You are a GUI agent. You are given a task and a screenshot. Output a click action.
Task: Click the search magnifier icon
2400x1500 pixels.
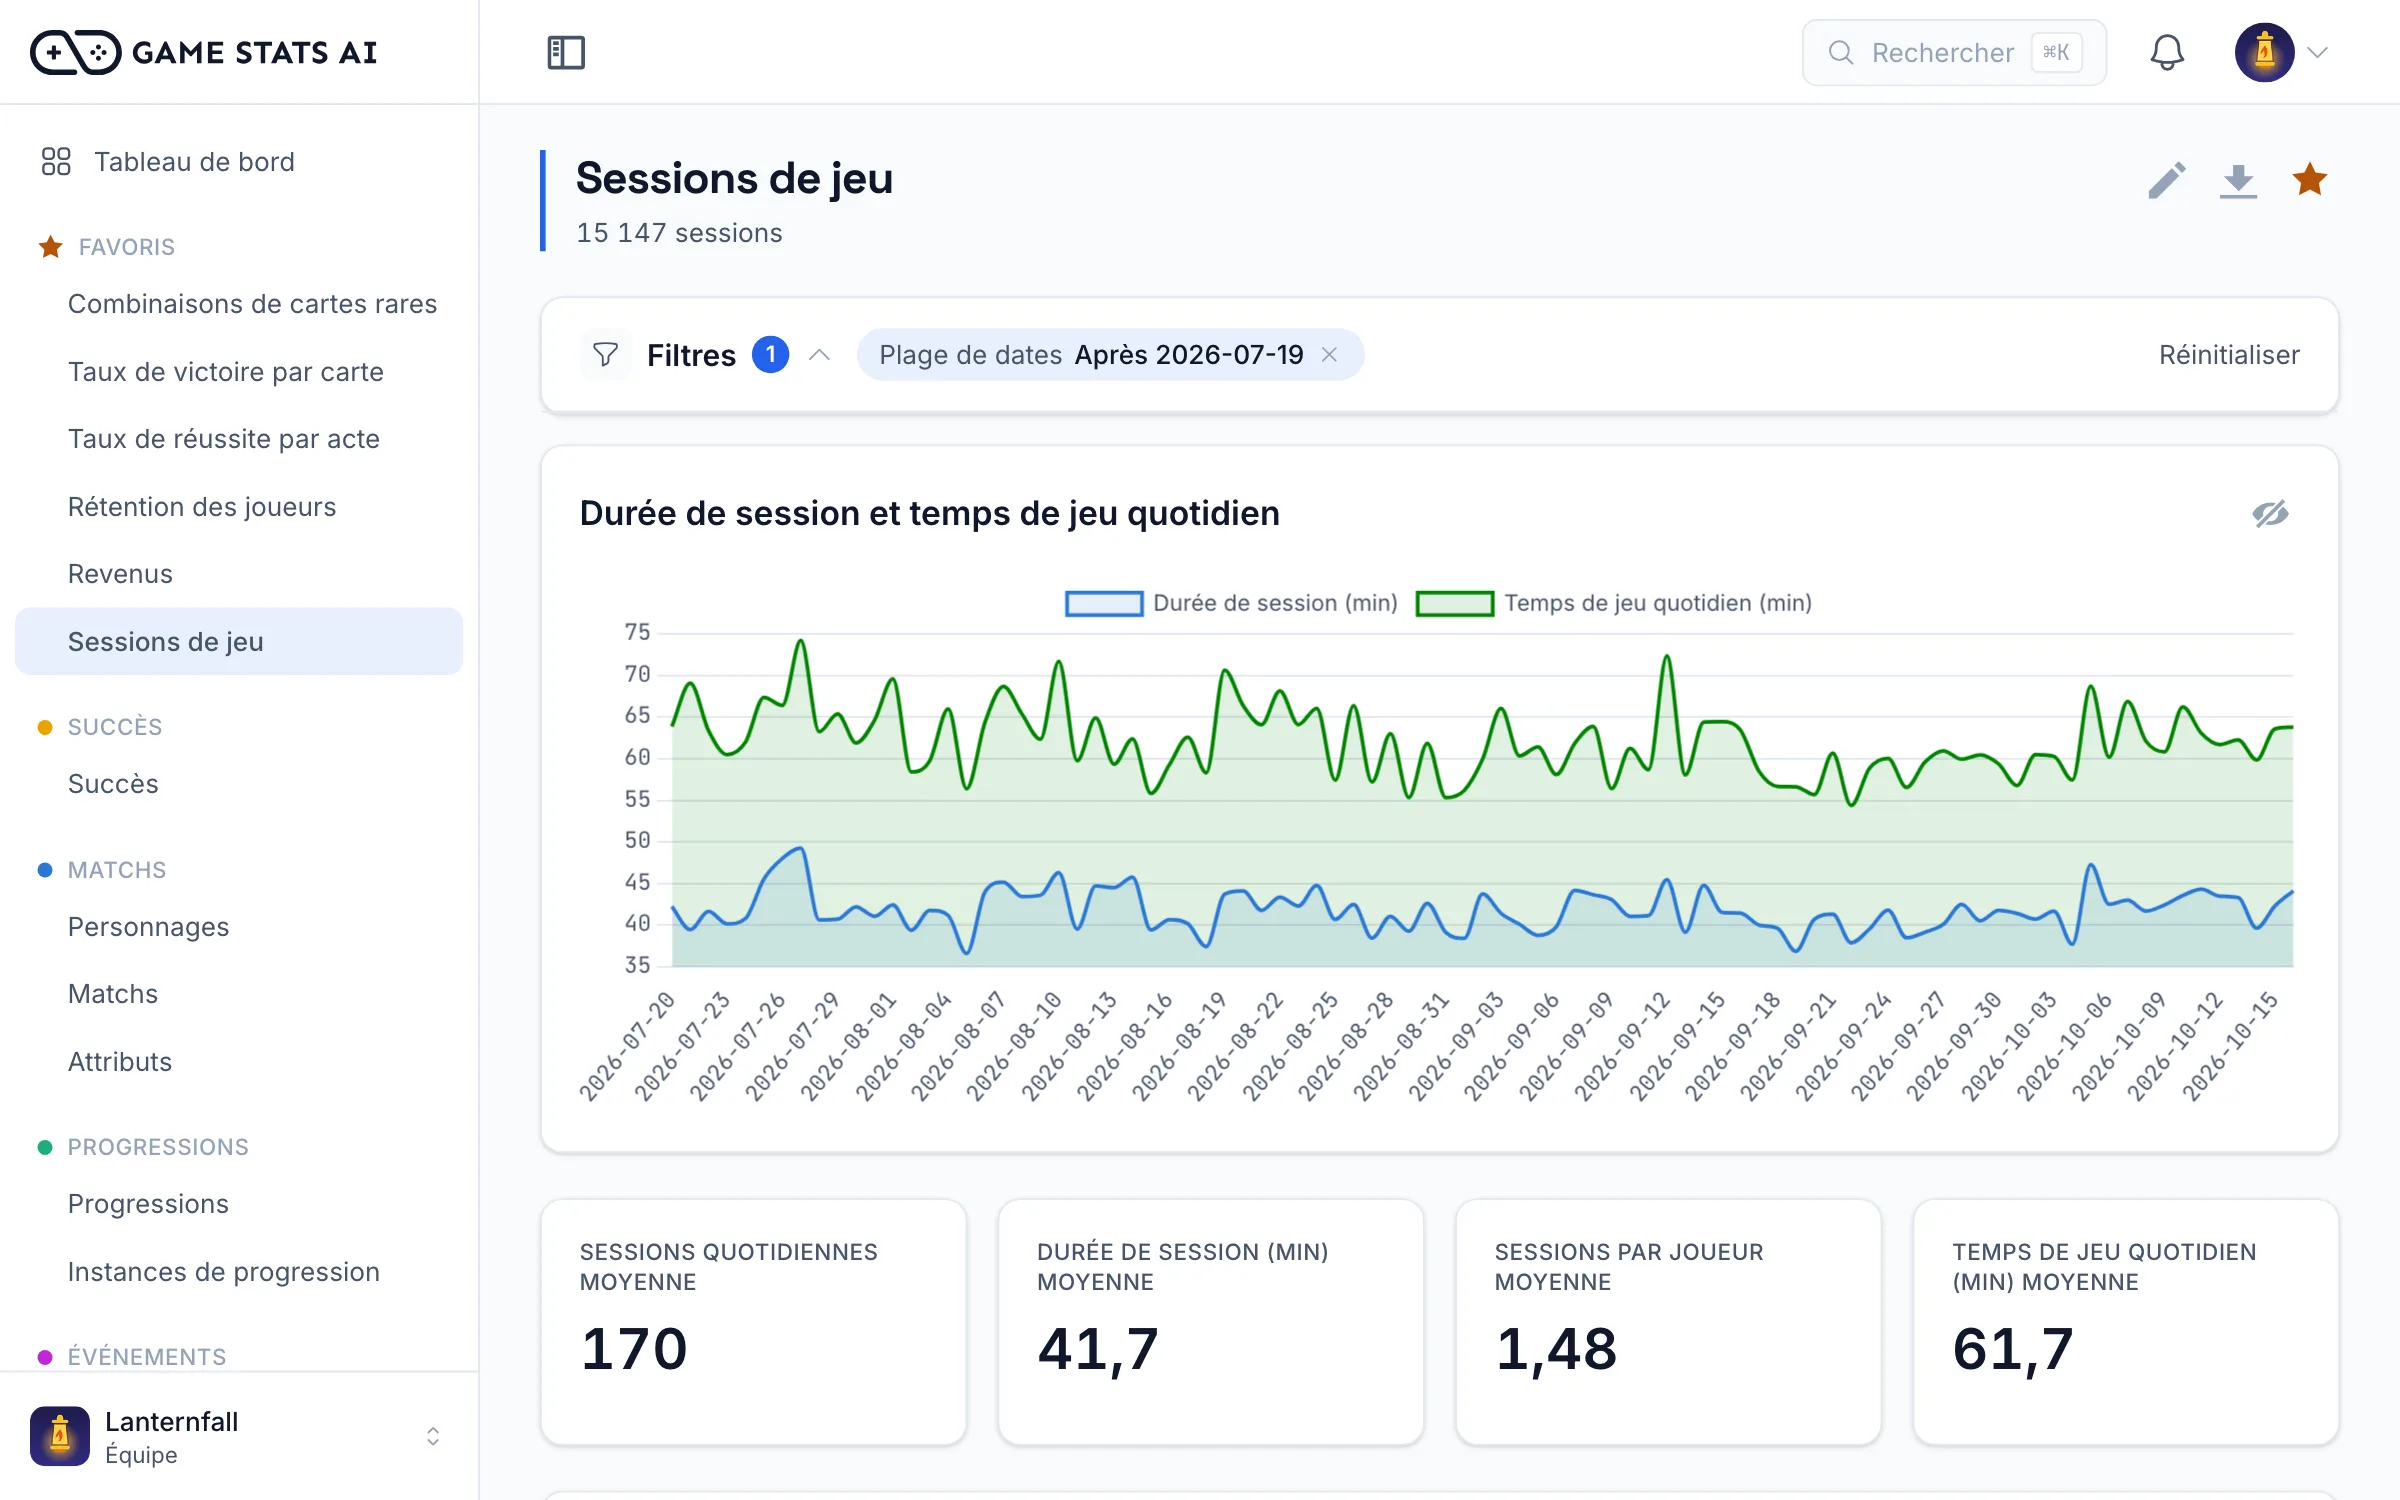click(1841, 52)
